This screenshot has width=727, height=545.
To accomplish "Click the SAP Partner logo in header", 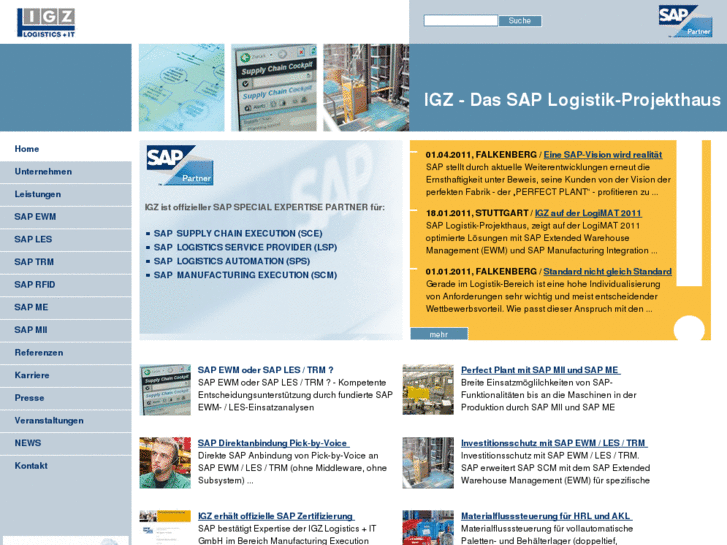I will coord(685,21).
